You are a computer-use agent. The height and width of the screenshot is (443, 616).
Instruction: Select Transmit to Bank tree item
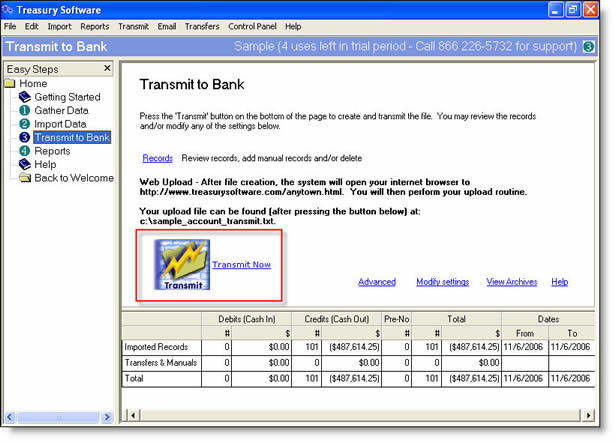click(72, 137)
